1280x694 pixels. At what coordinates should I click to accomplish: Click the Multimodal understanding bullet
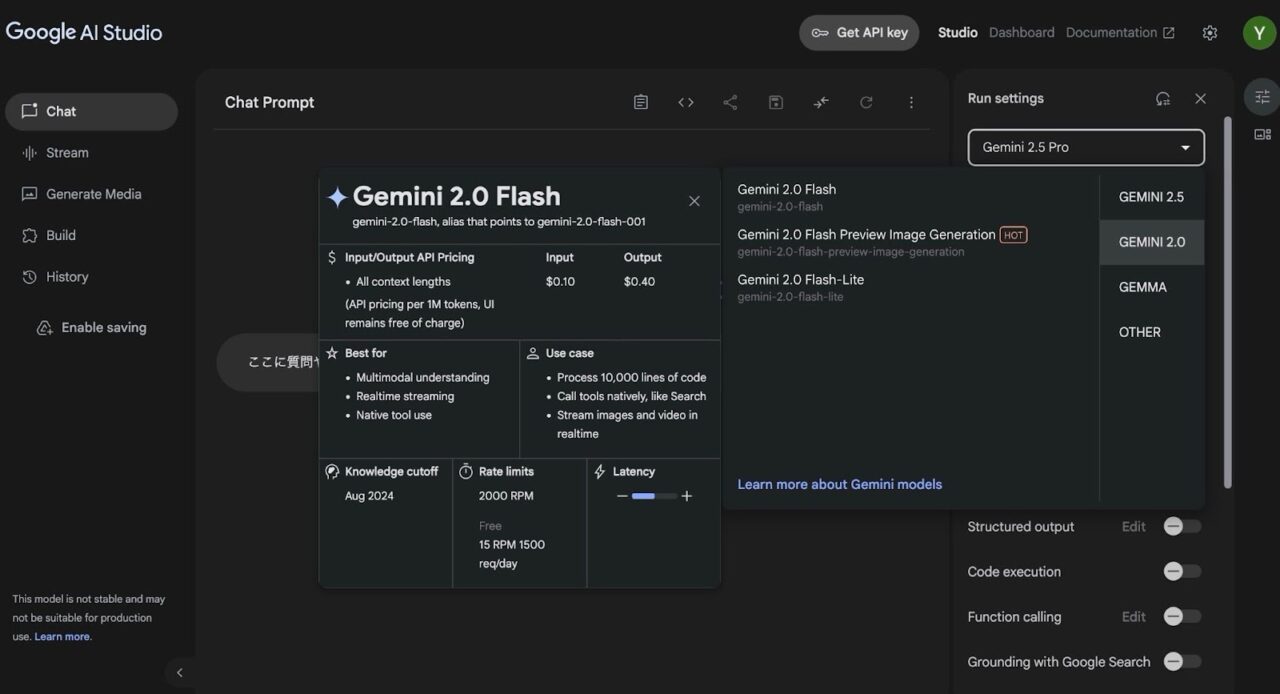[x=423, y=378]
